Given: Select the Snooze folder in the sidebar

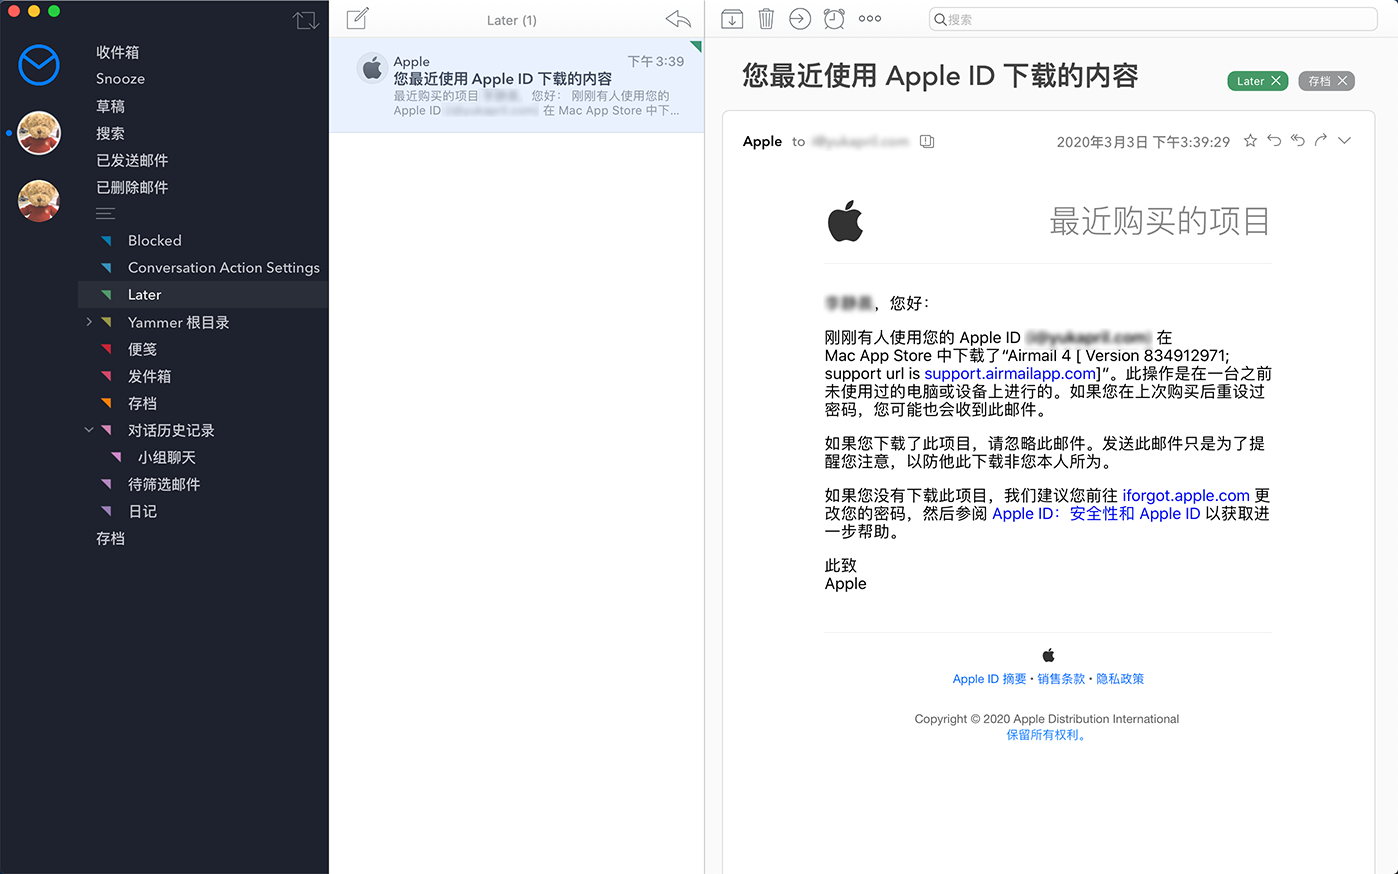Looking at the screenshot, I should tap(120, 79).
